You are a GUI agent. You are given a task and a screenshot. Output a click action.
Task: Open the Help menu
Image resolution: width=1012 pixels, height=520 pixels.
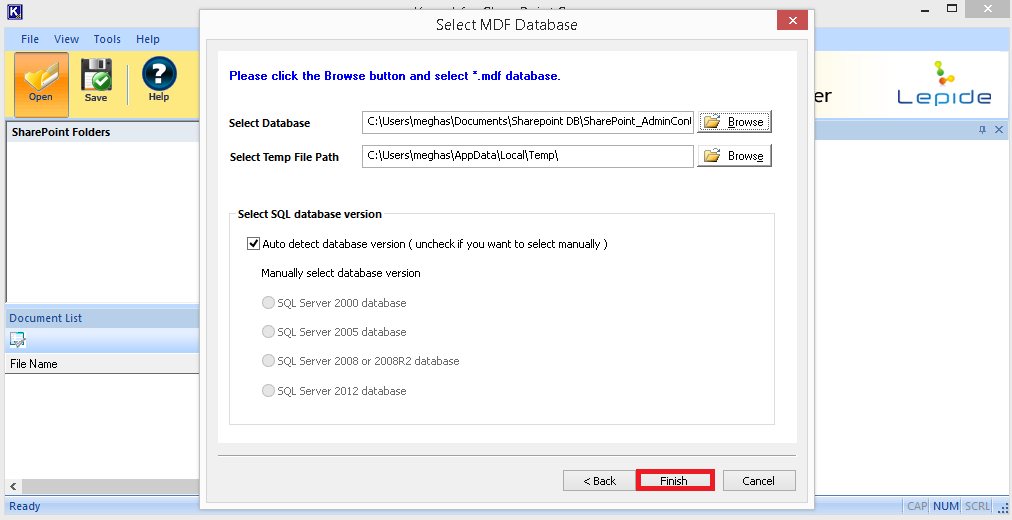coord(148,39)
